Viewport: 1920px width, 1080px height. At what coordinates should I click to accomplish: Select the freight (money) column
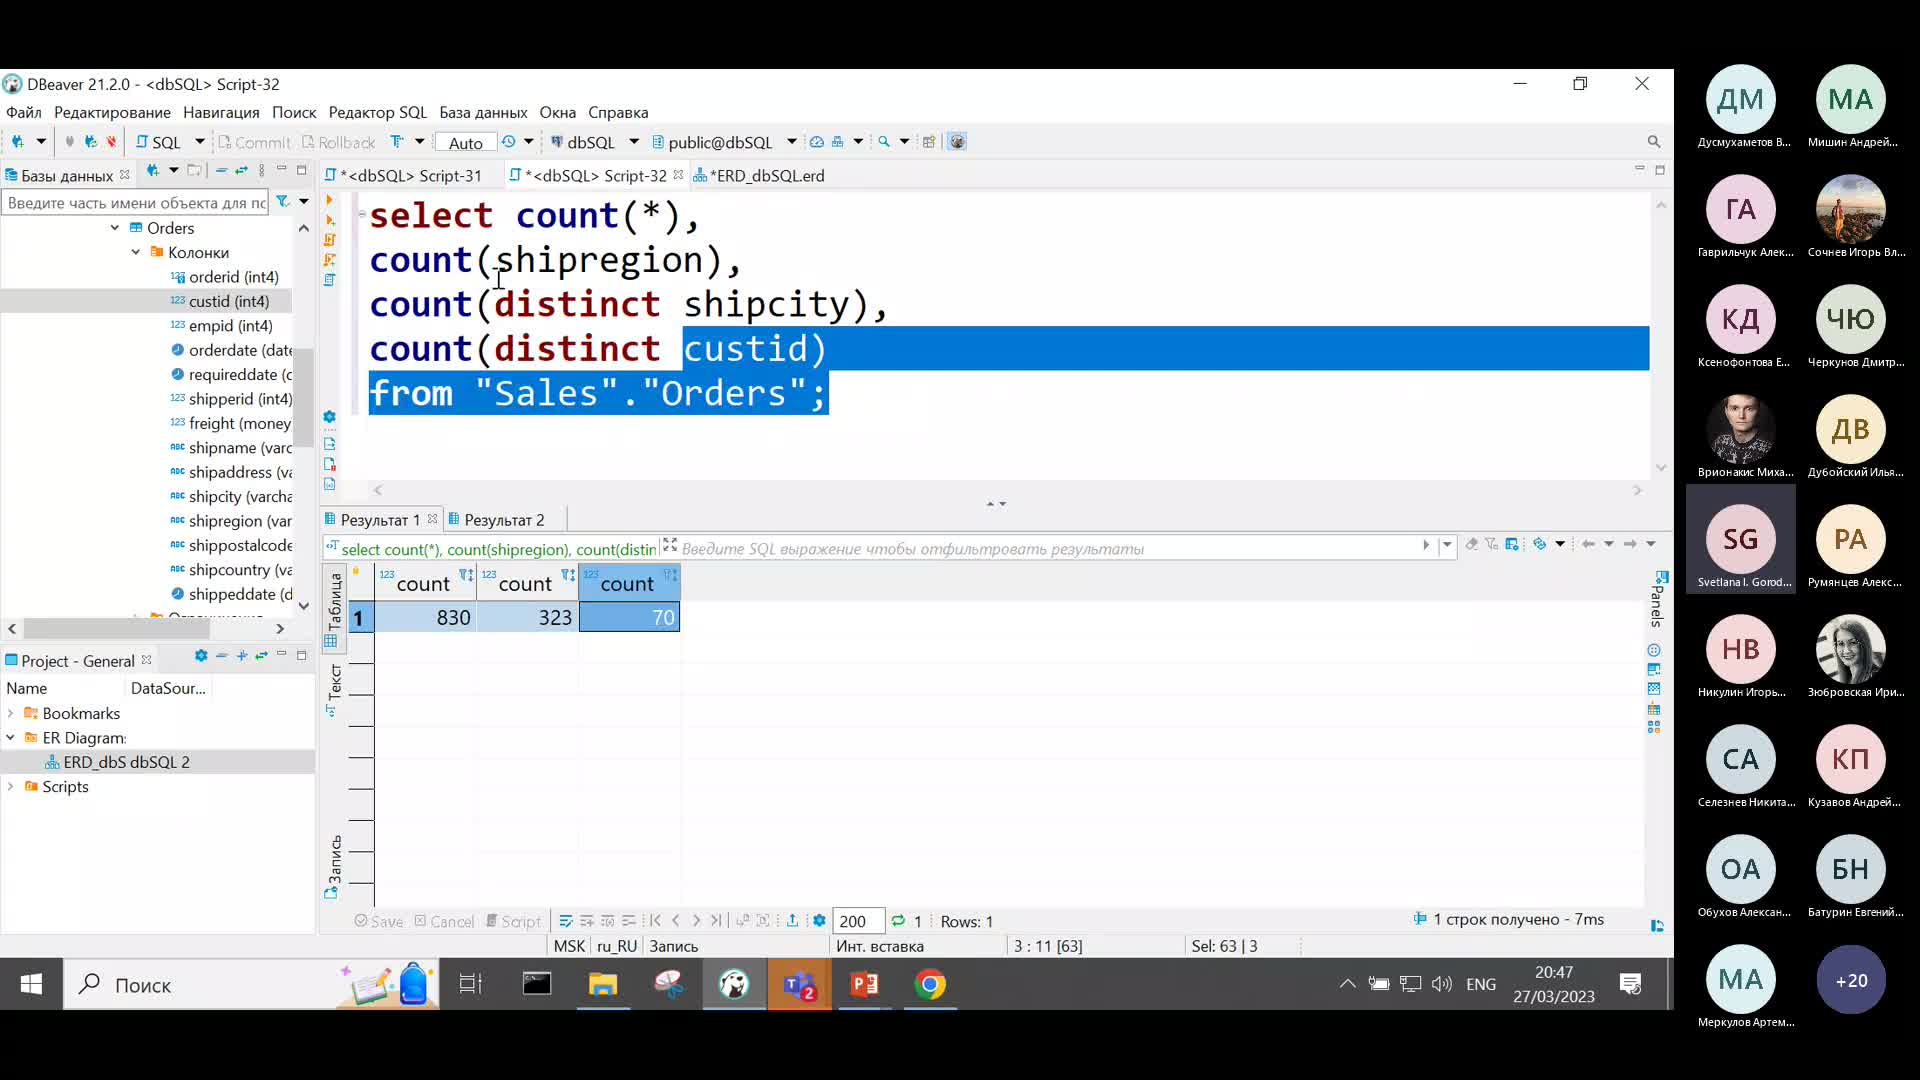click(x=231, y=424)
